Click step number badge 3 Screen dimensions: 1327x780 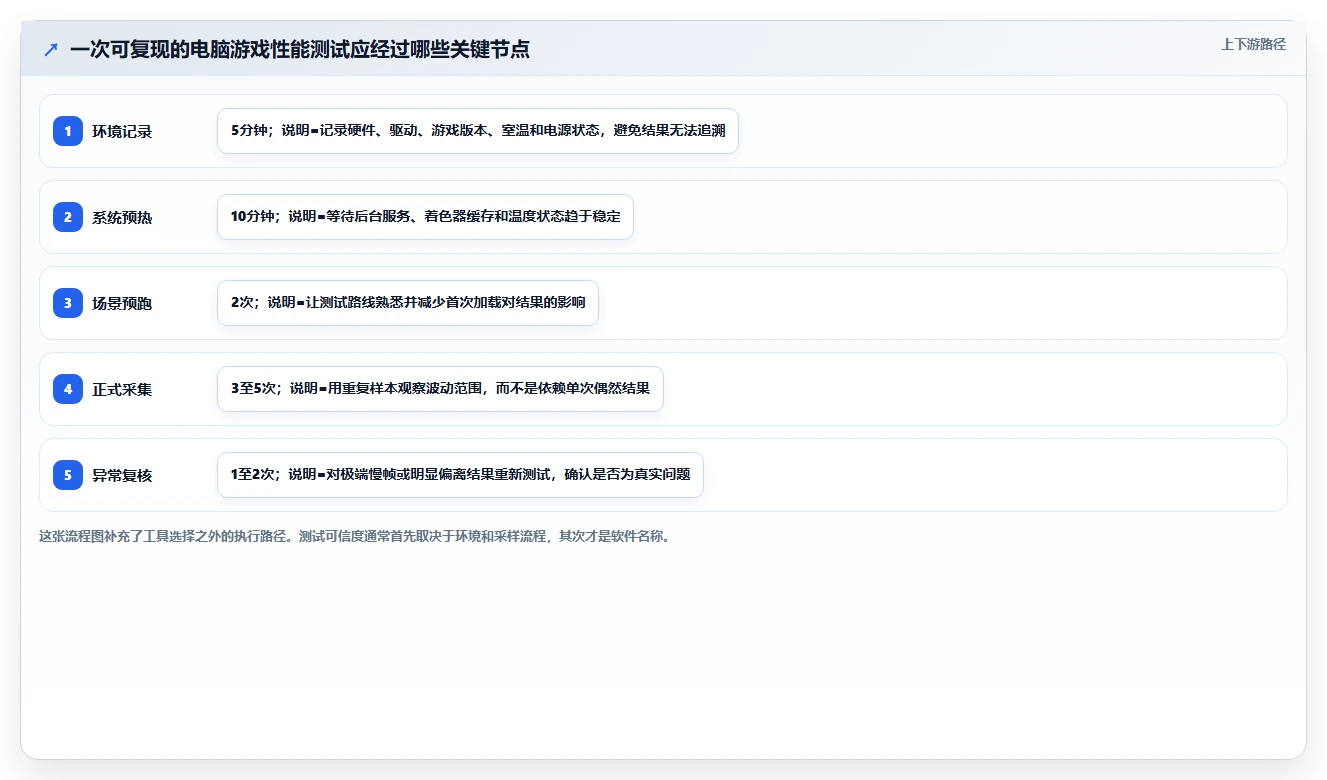pos(68,303)
